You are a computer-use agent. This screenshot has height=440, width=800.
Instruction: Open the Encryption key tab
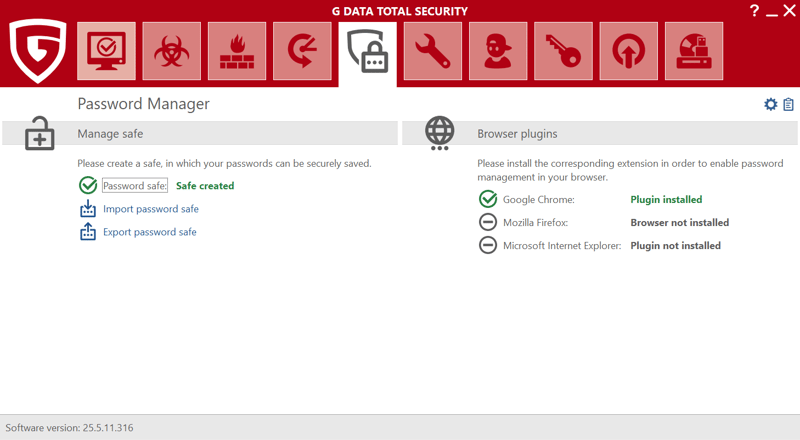tap(564, 51)
